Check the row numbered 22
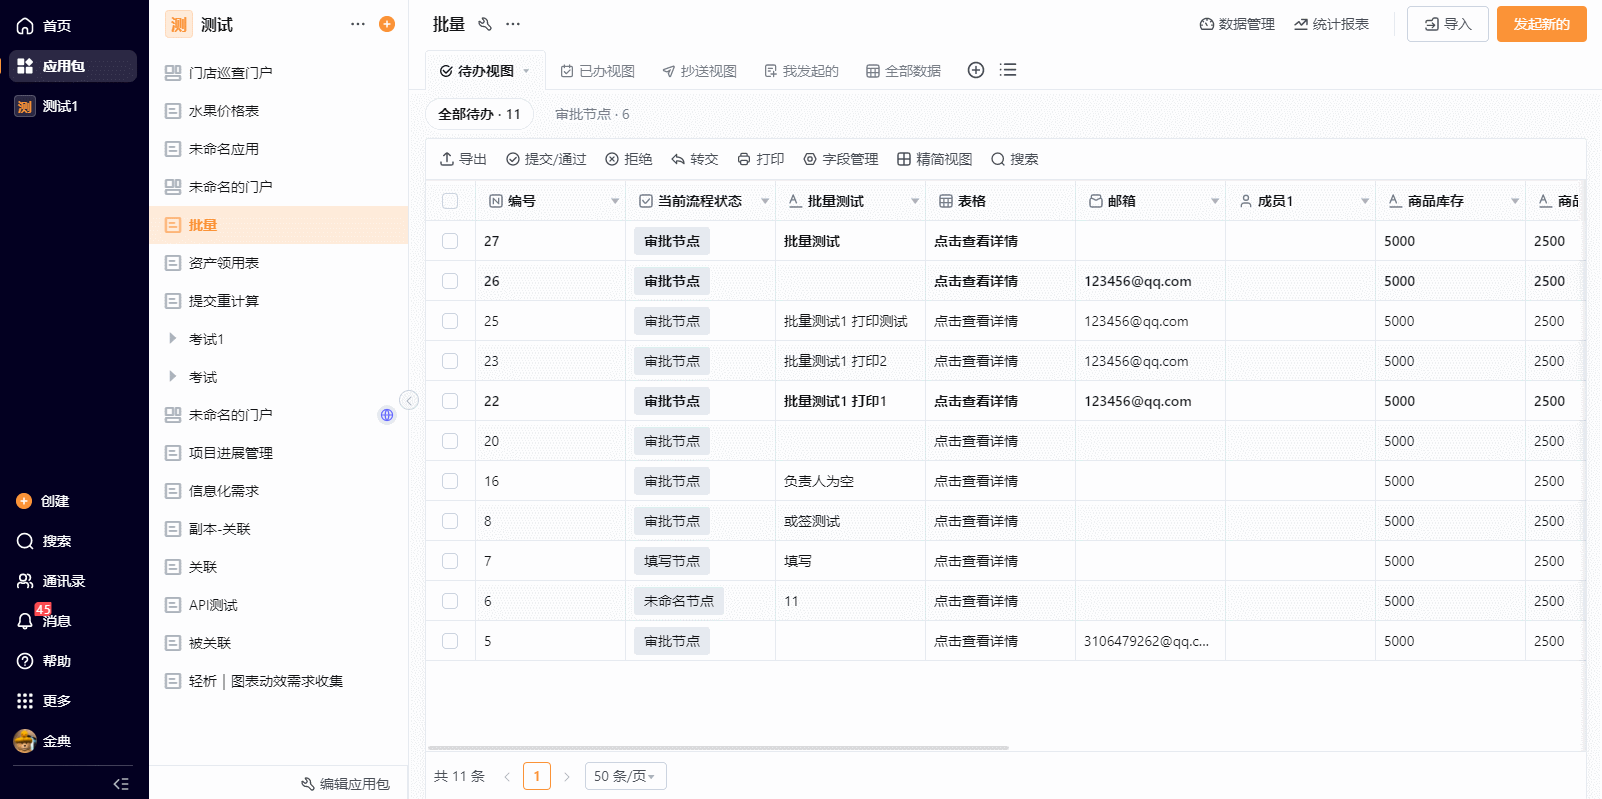The image size is (1602, 799). pyautogui.click(x=450, y=401)
